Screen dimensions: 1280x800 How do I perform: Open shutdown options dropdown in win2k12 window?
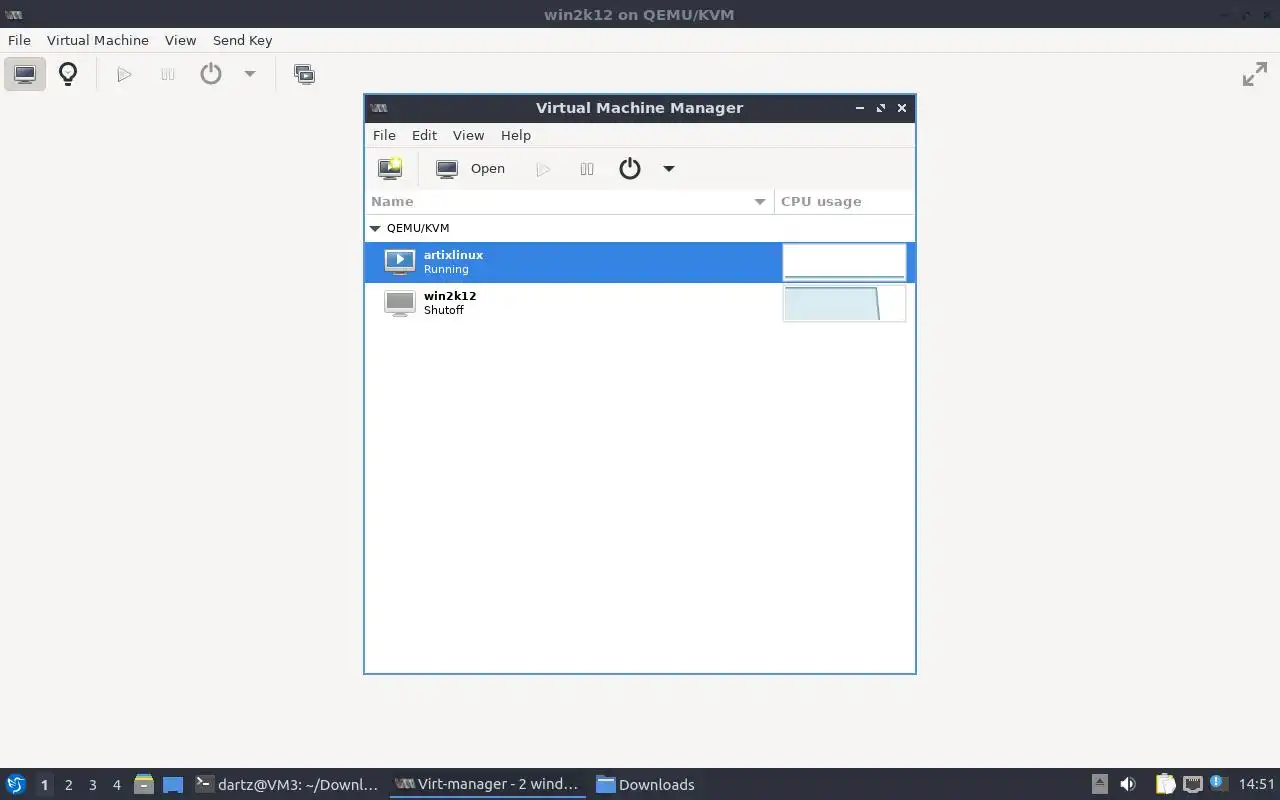pos(250,74)
